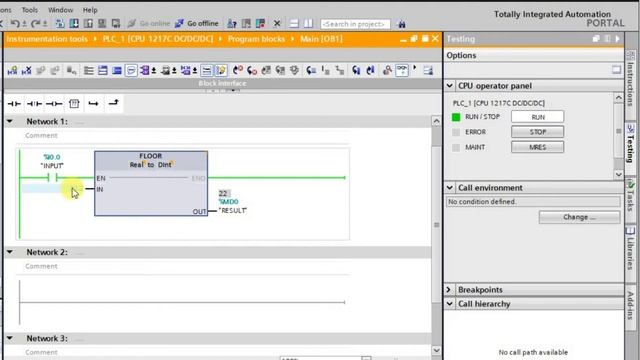Open the Help menu

(90, 10)
